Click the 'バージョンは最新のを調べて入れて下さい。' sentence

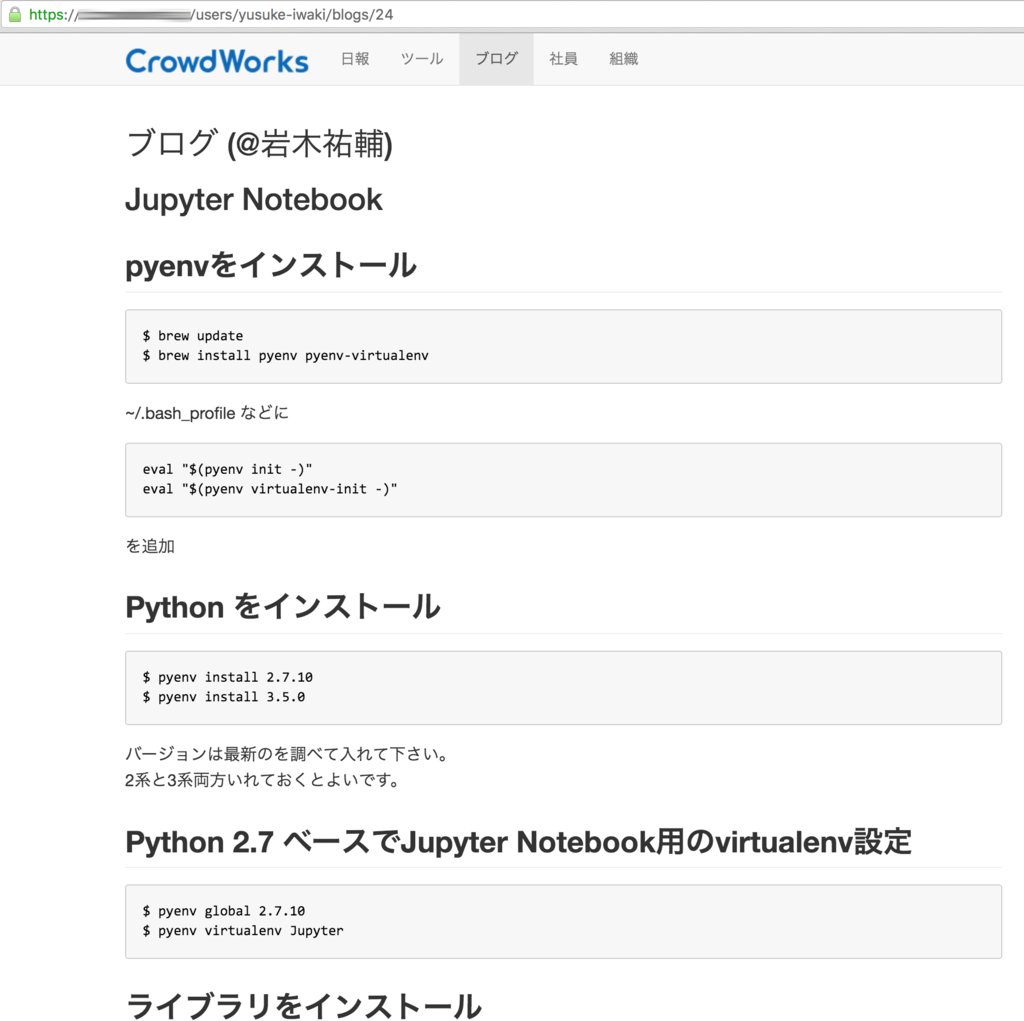click(288, 754)
